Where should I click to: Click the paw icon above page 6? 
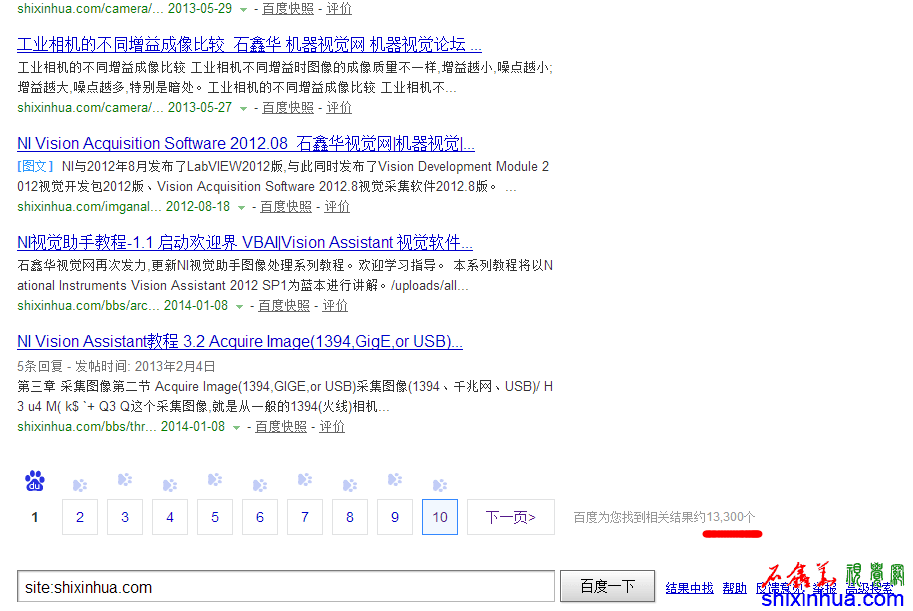(260, 485)
